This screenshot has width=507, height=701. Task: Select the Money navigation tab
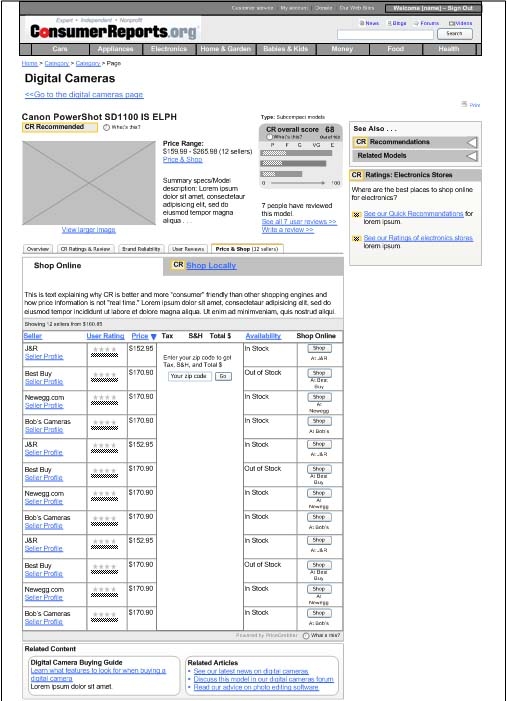click(x=342, y=49)
